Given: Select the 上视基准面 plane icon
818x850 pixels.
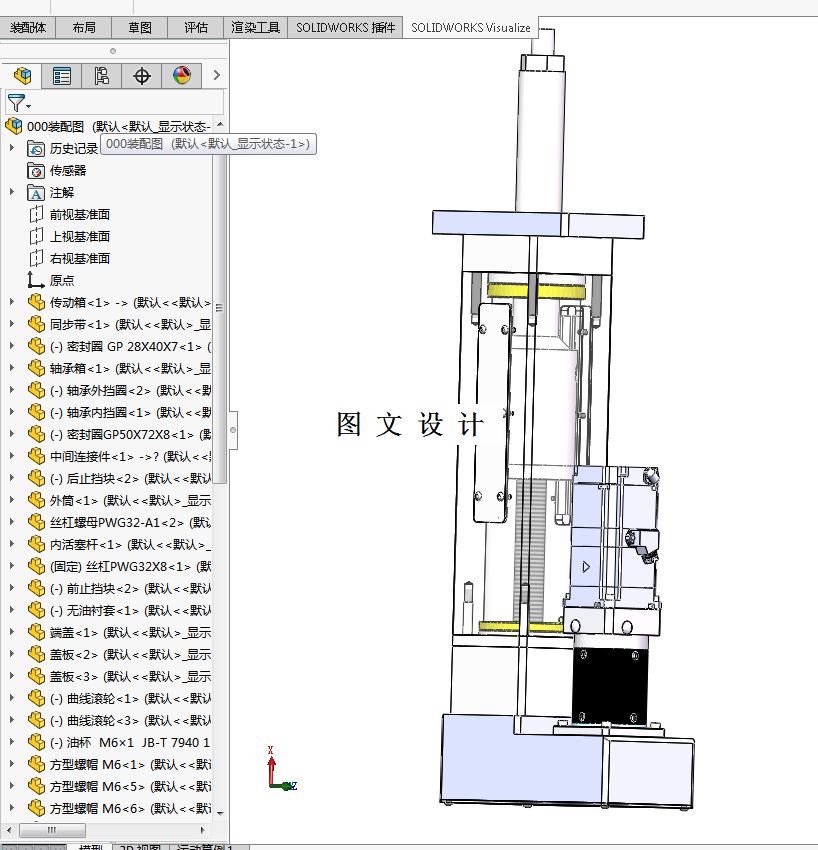Looking at the screenshot, I should [36, 236].
